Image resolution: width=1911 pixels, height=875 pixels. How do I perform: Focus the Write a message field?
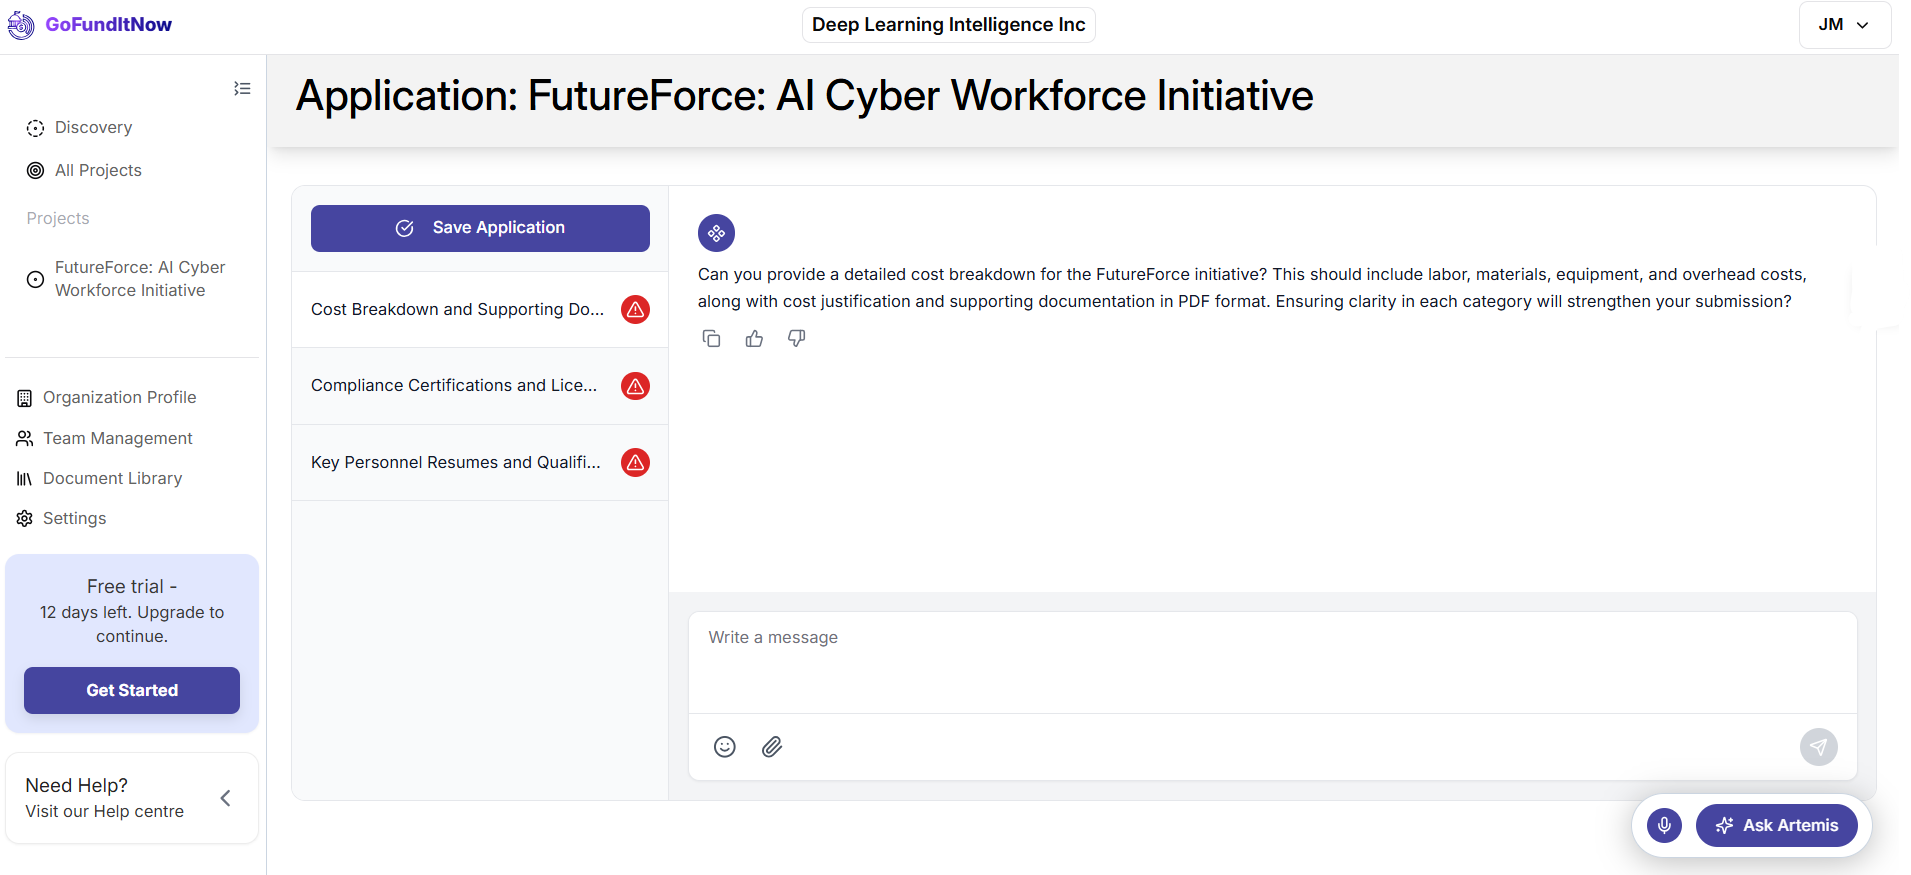pyautogui.click(x=1271, y=661)
